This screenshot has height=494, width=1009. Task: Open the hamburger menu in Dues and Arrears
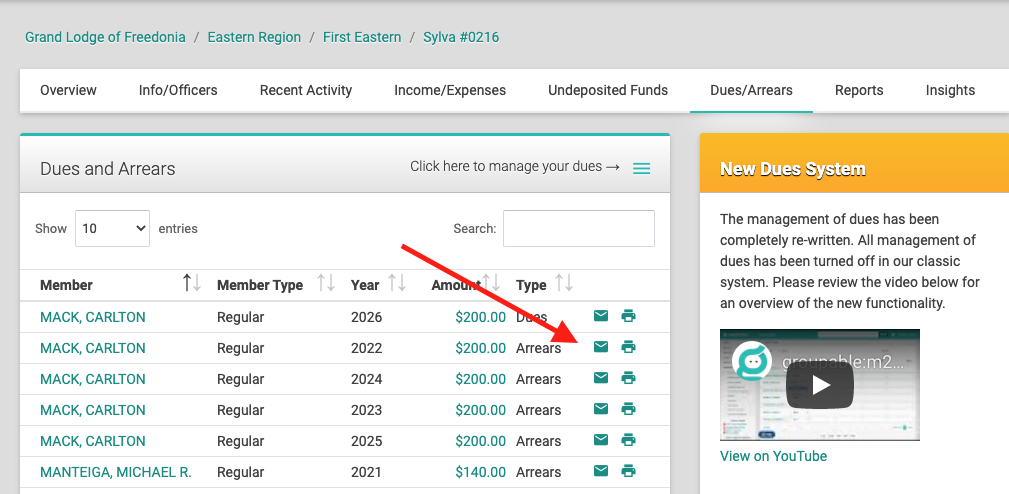(642, 168)
